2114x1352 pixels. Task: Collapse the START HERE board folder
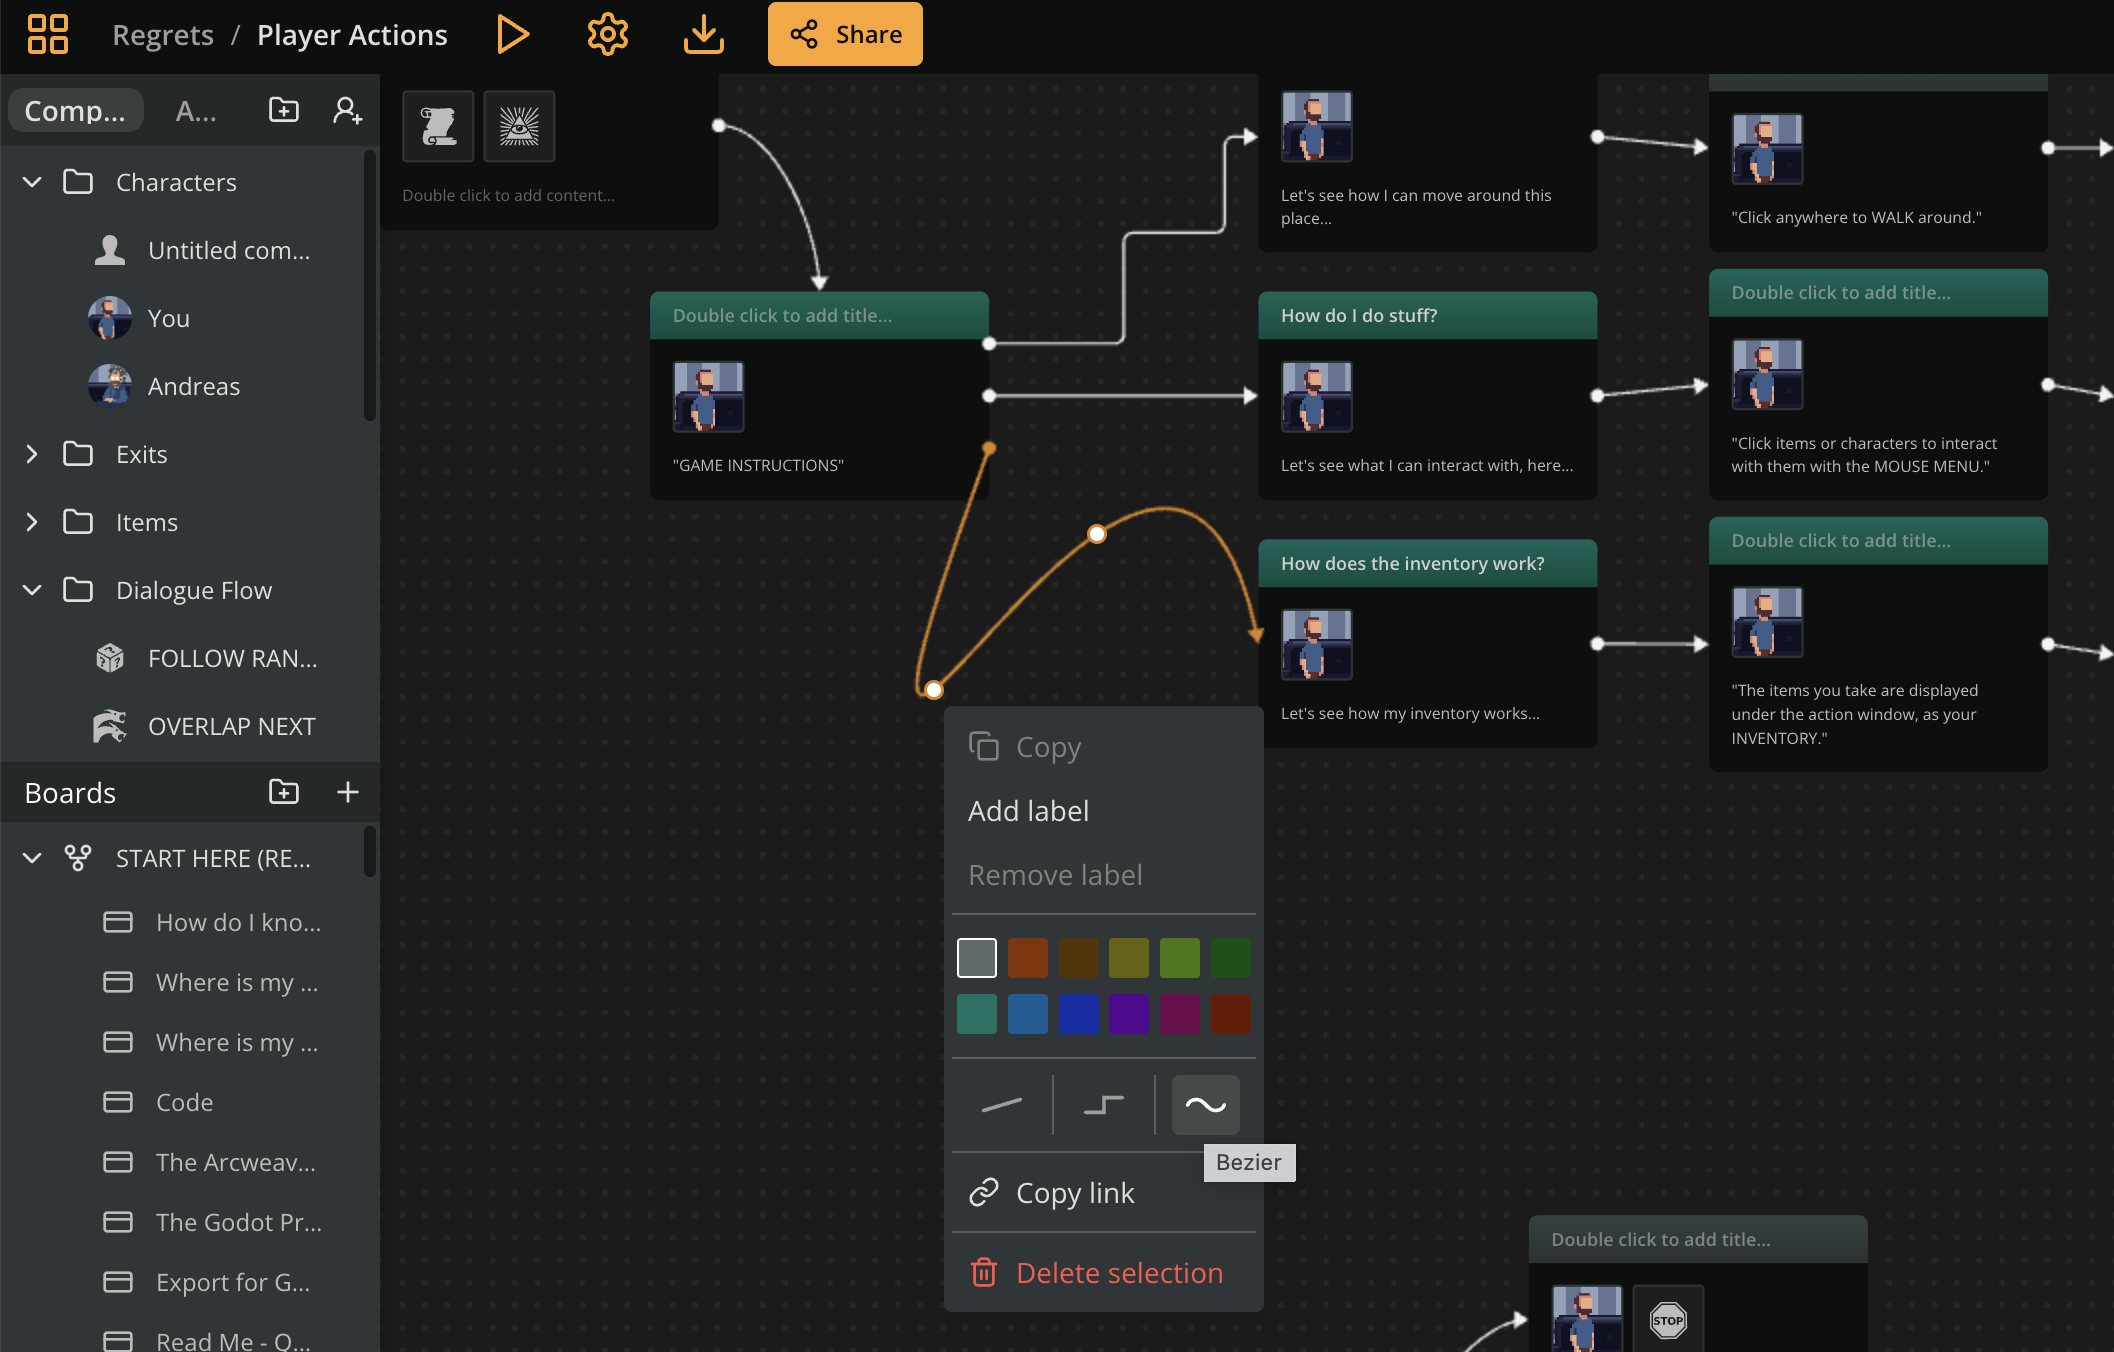32,858
